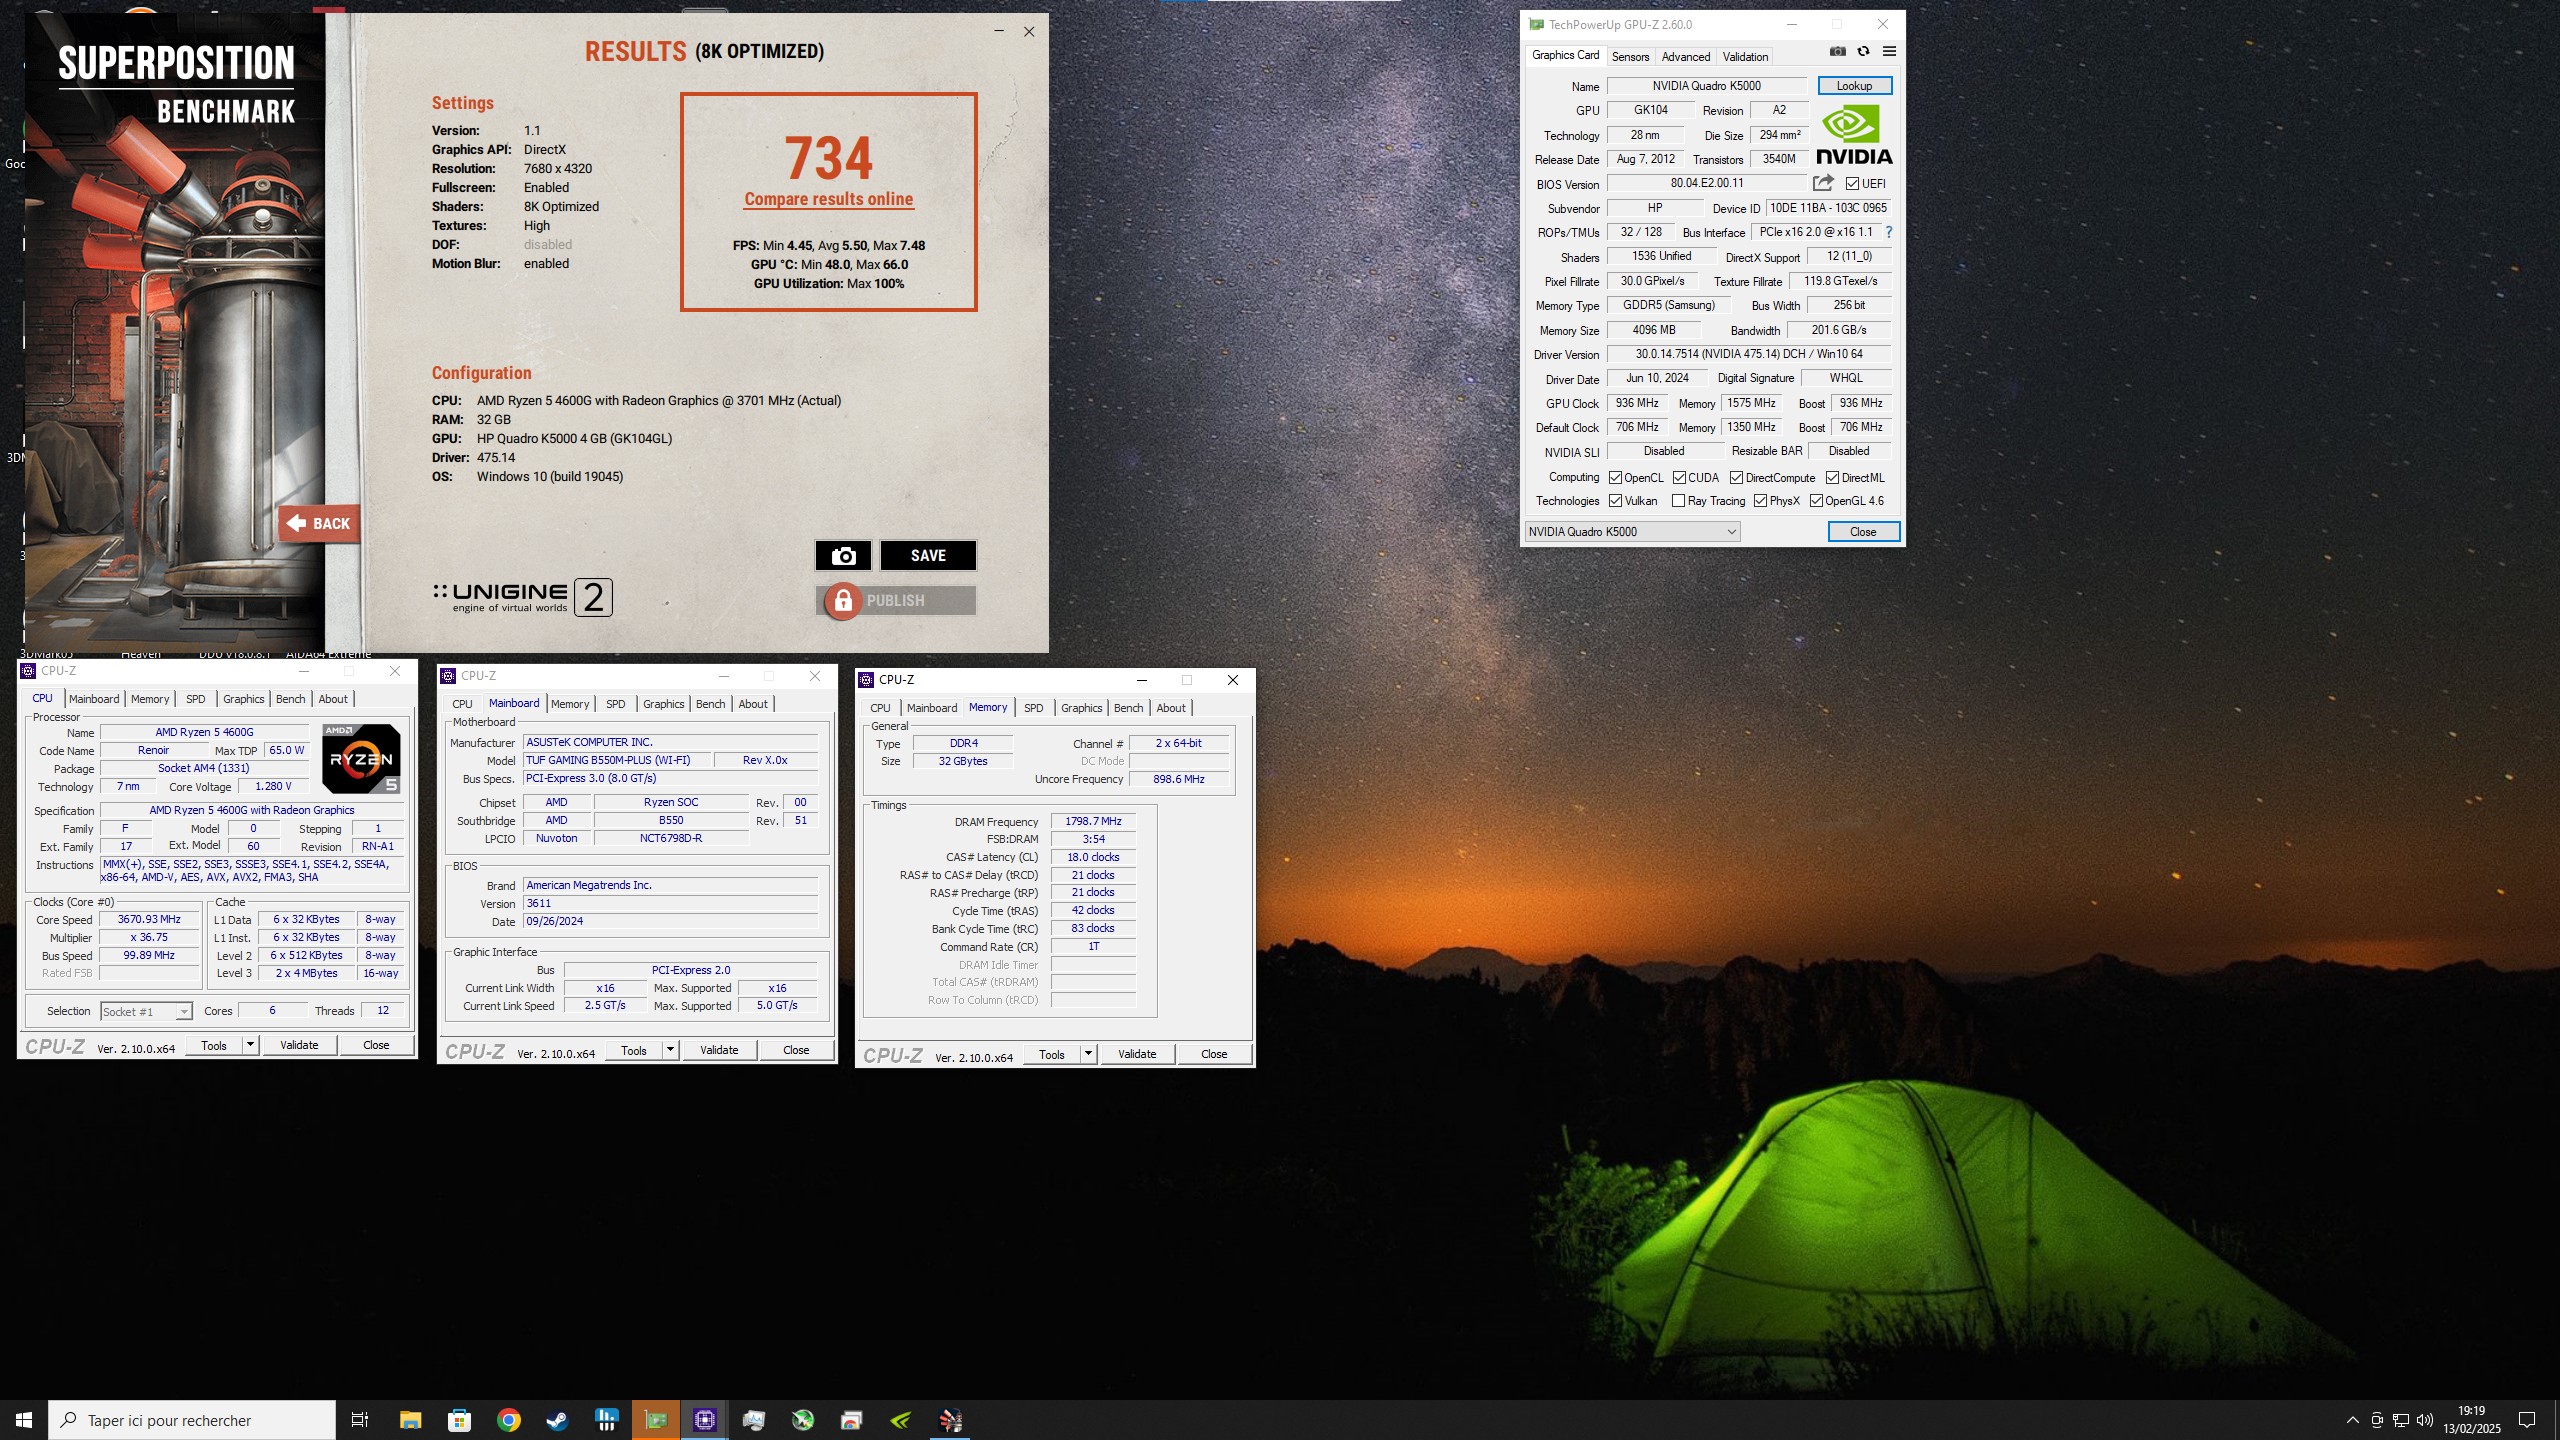
Task: Enable the Ray Tracing checkbox
Action: [x=1679, y=501]
